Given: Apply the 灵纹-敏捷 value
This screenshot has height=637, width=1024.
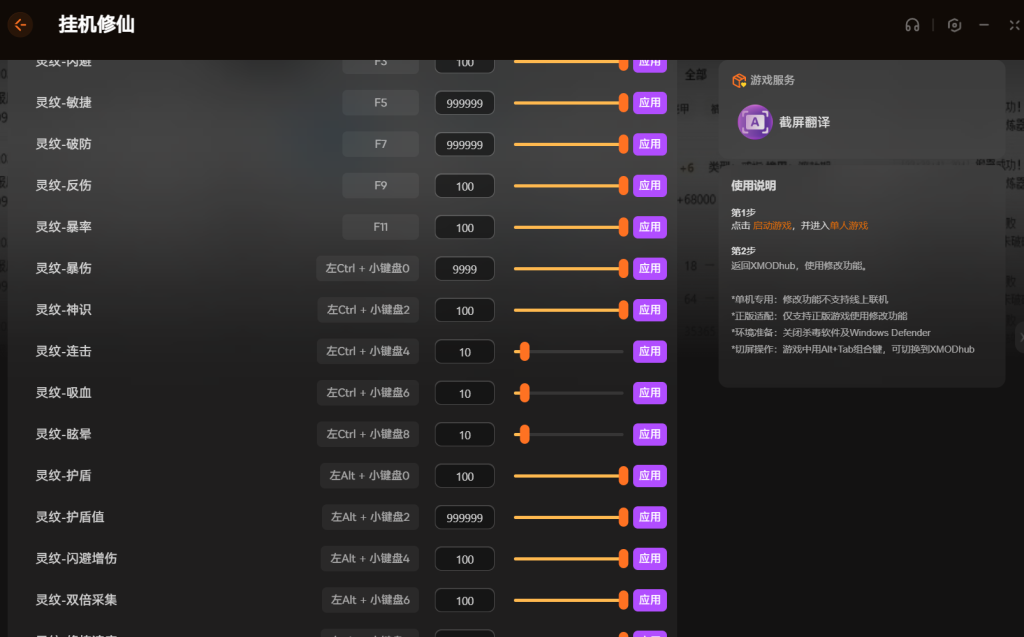Looking at the screenshot, I should 649,103.
